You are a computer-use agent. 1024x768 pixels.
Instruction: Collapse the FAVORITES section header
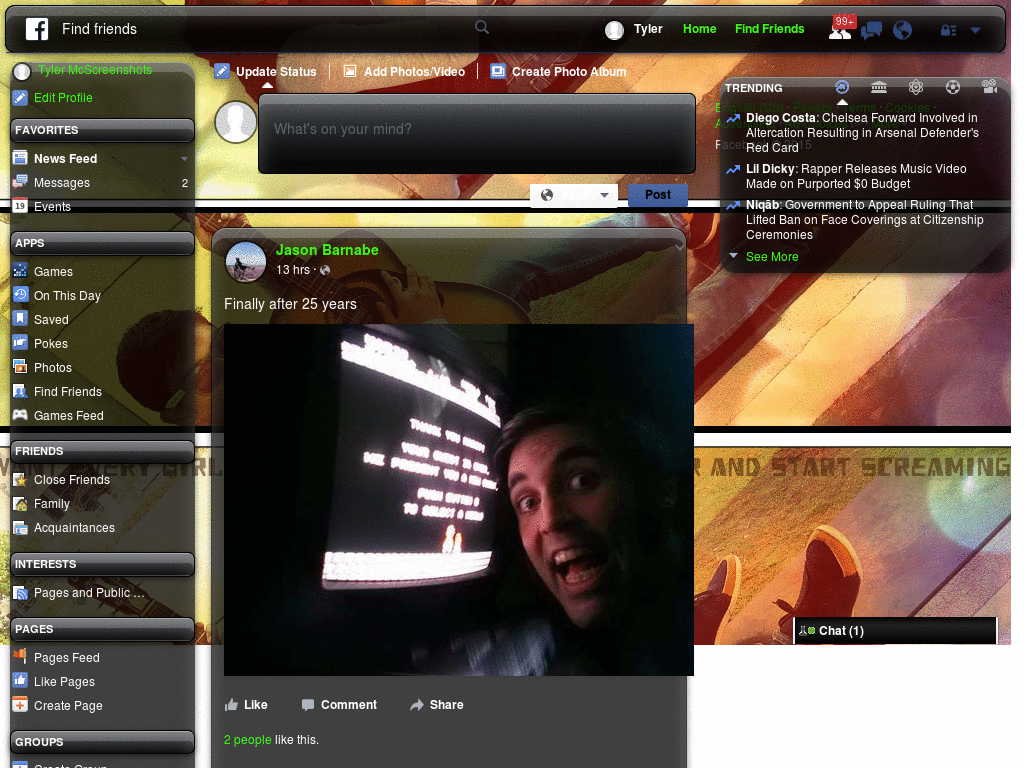click(x=103, y=130)
